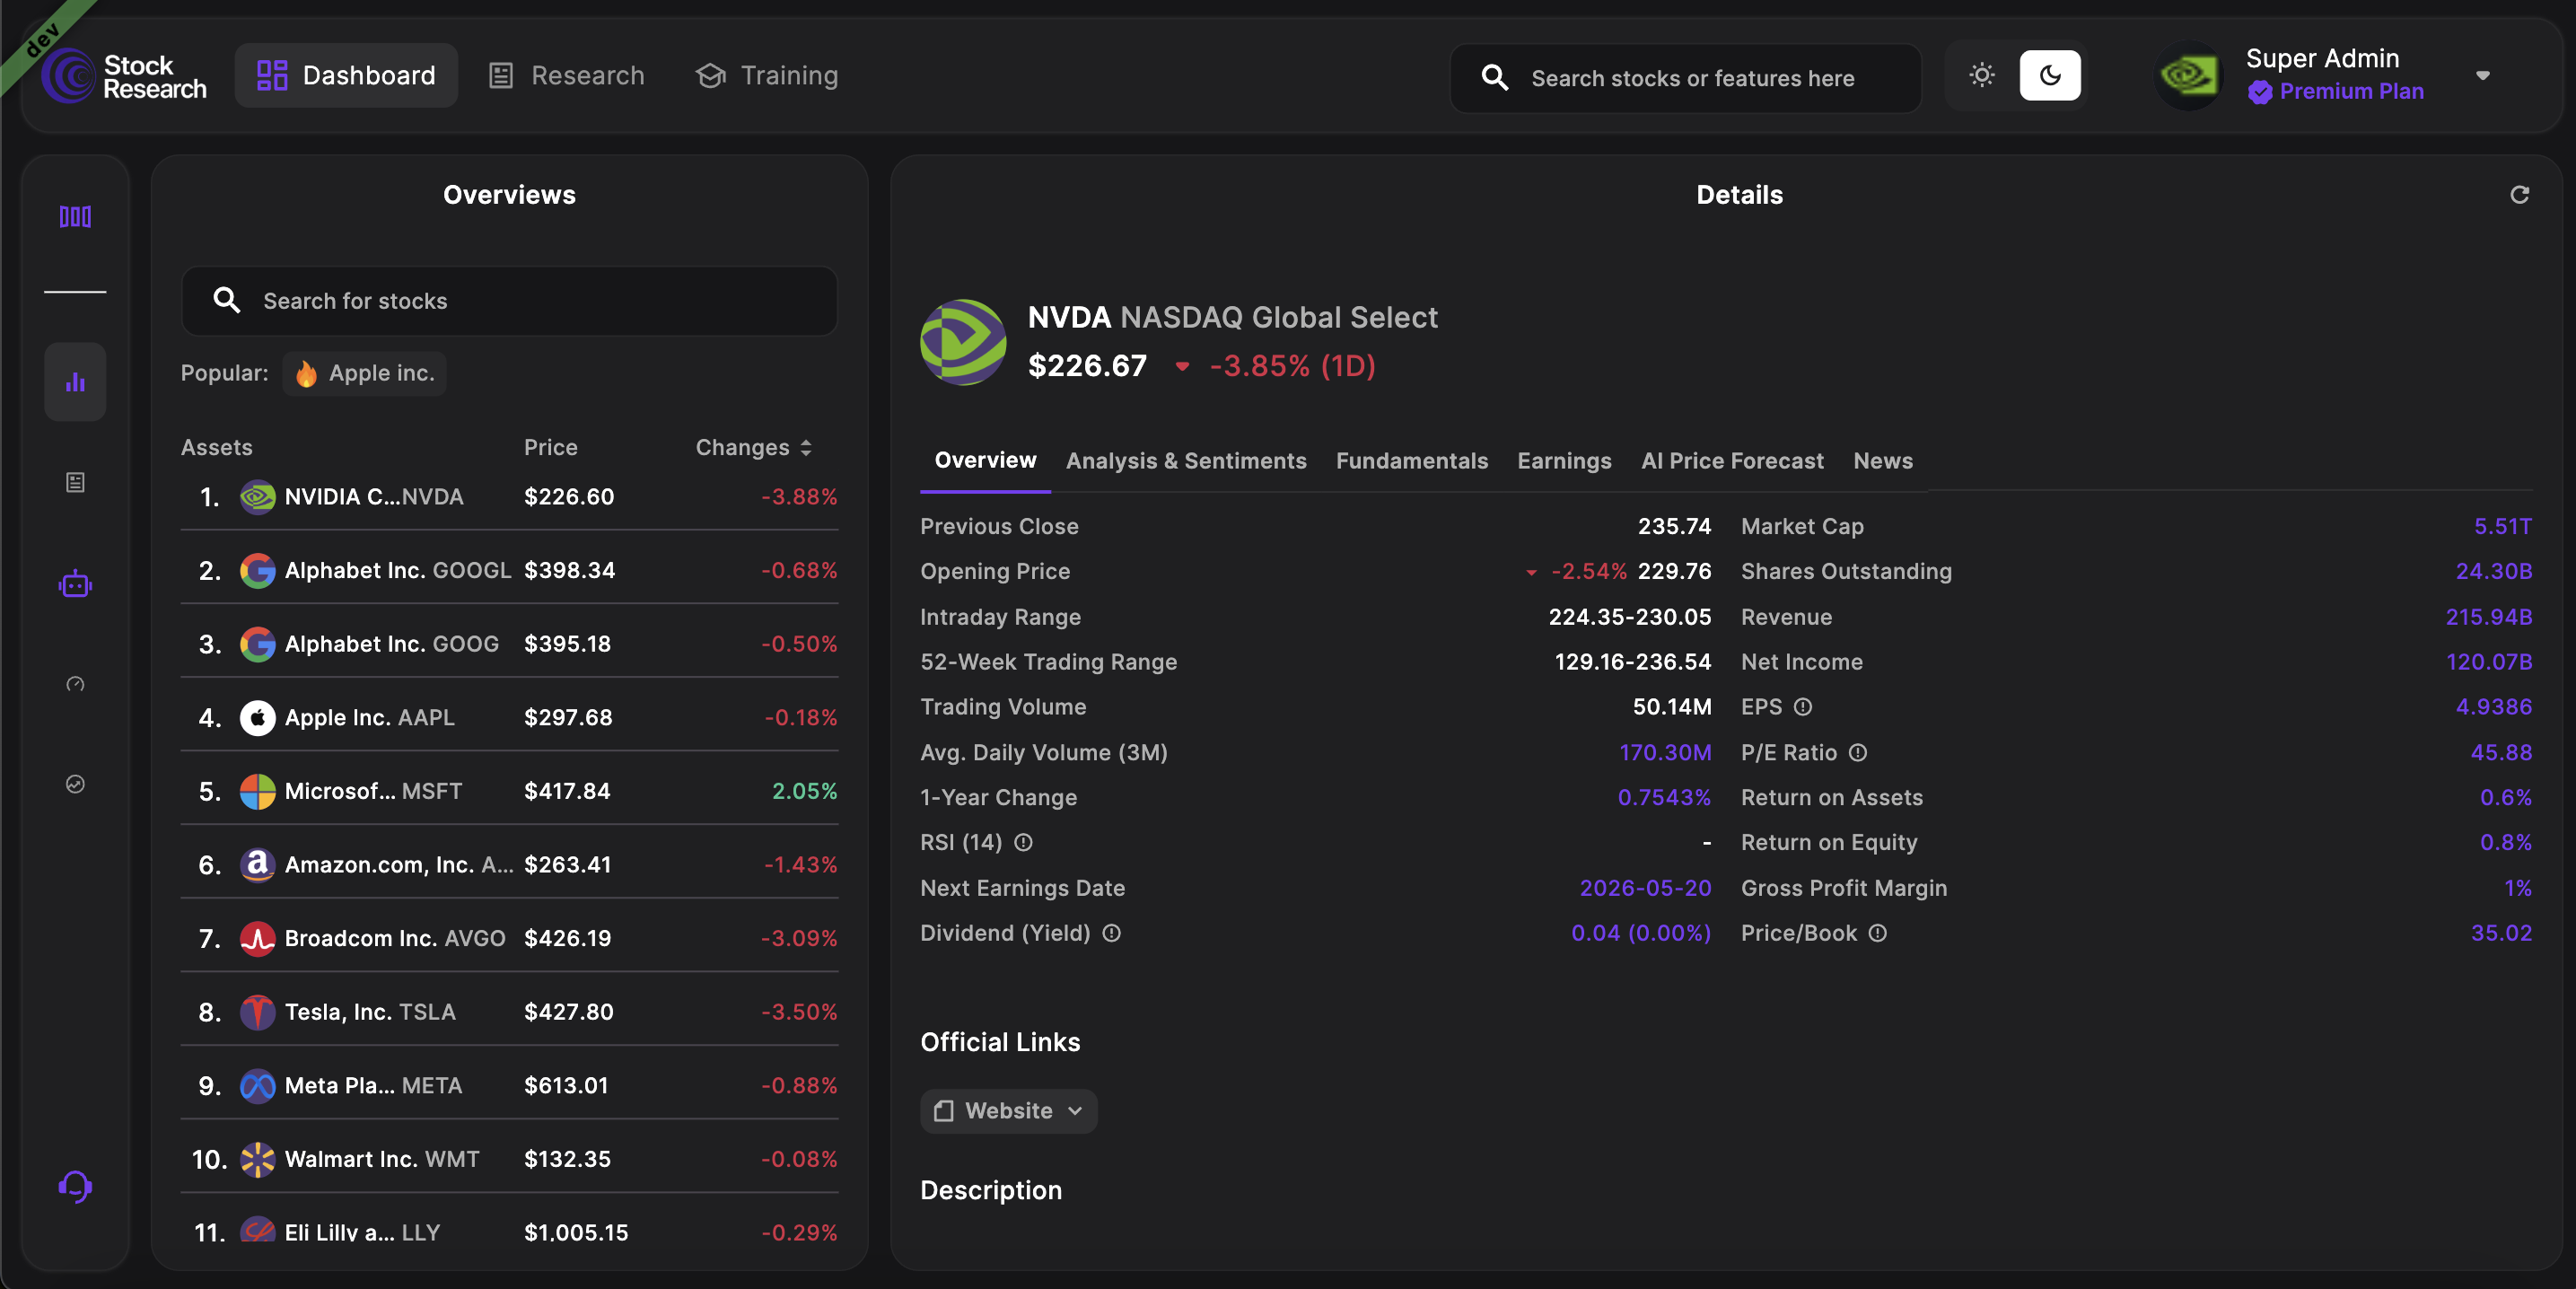Image resolution: width=2576 pixels, height=1289 pixels.
Task: Click the $427.80 Tesla price
Action: [x=568, y=1012]
